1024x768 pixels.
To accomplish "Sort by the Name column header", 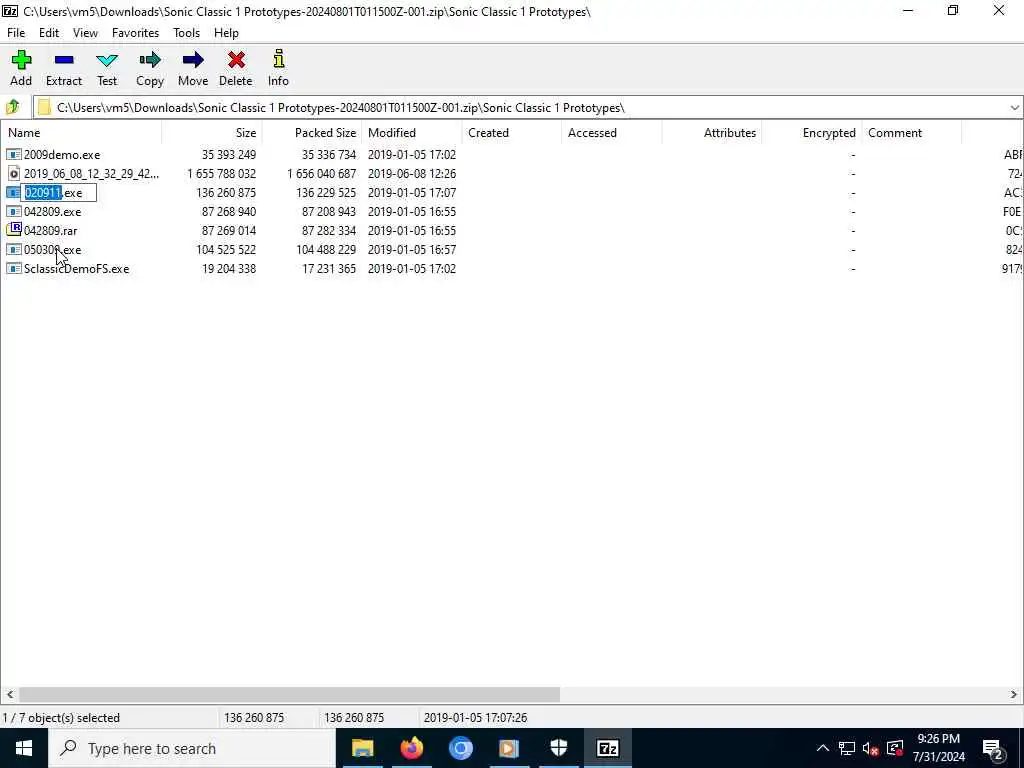I will click(81, 133).
